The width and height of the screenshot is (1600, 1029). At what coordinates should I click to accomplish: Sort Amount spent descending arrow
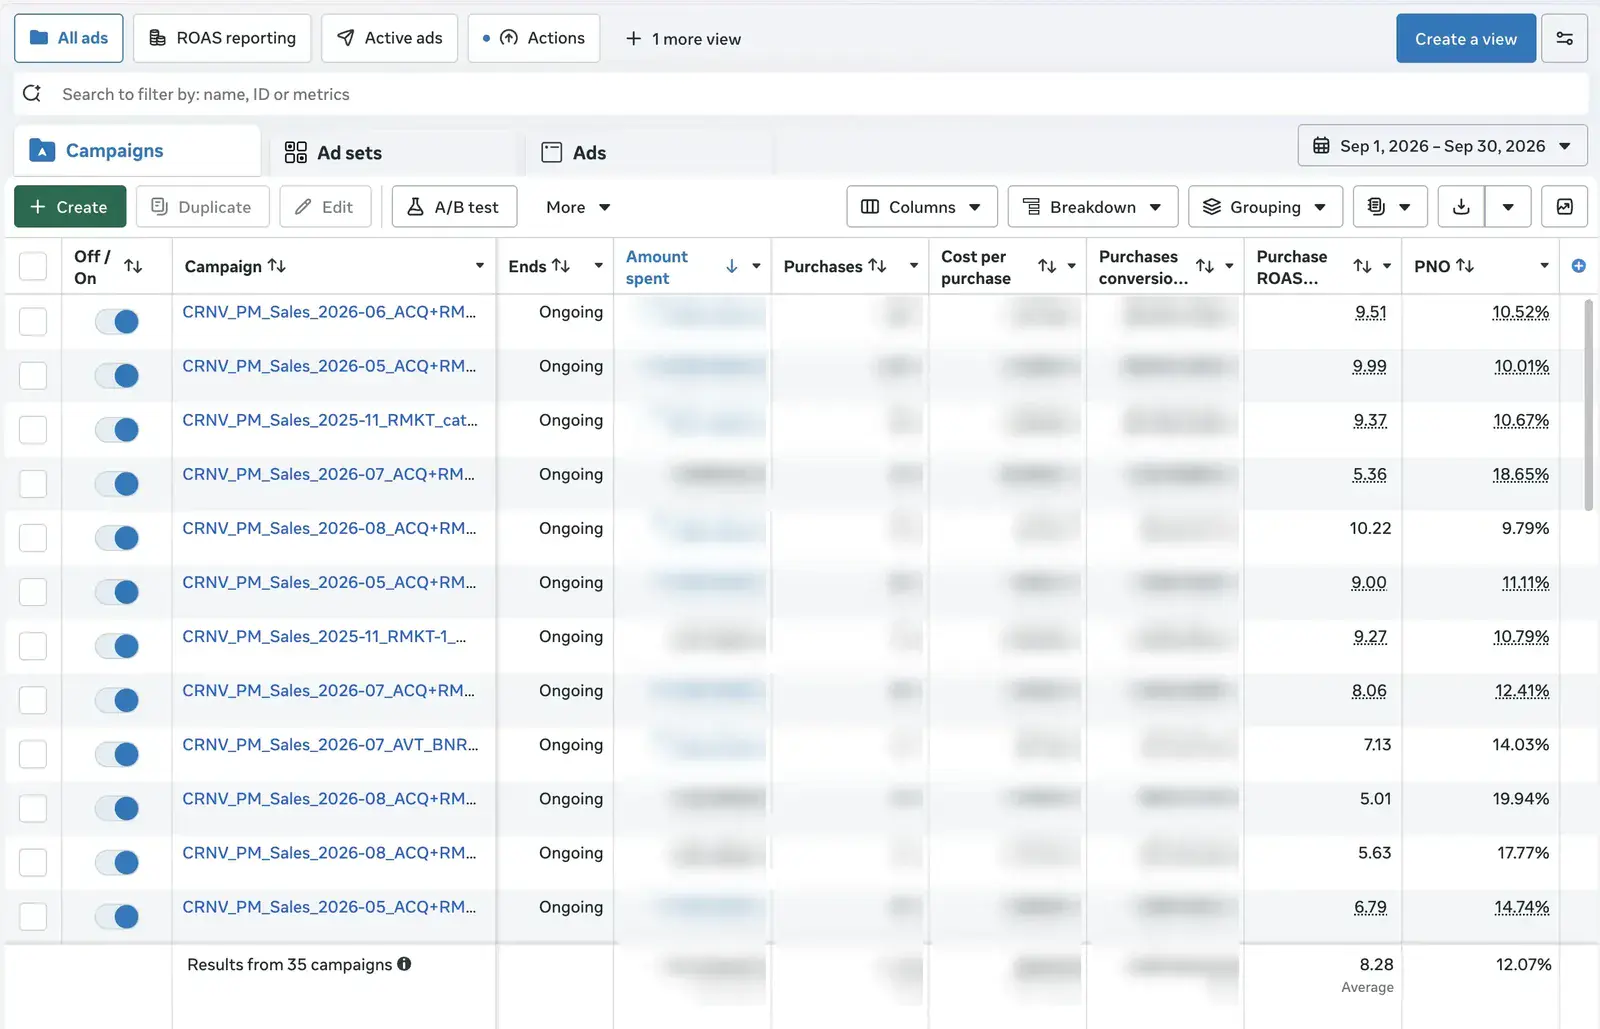point(731,266)
